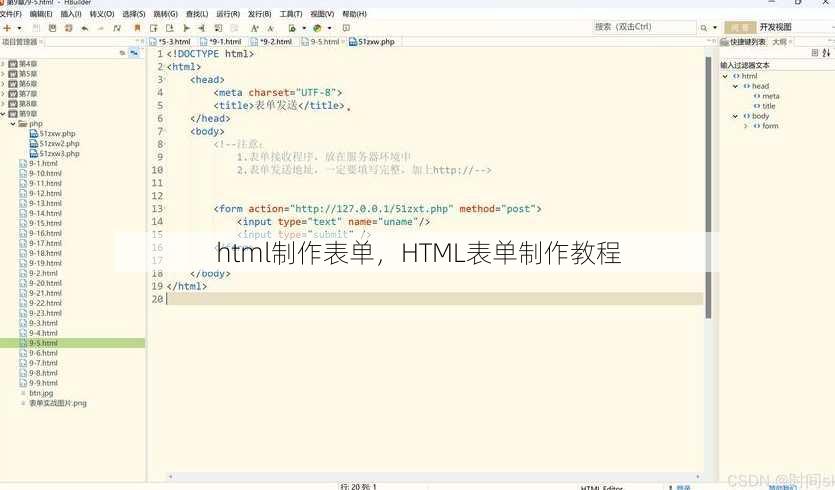
Task: Click the form action URL on line 13
Action: tap(372, 209)
